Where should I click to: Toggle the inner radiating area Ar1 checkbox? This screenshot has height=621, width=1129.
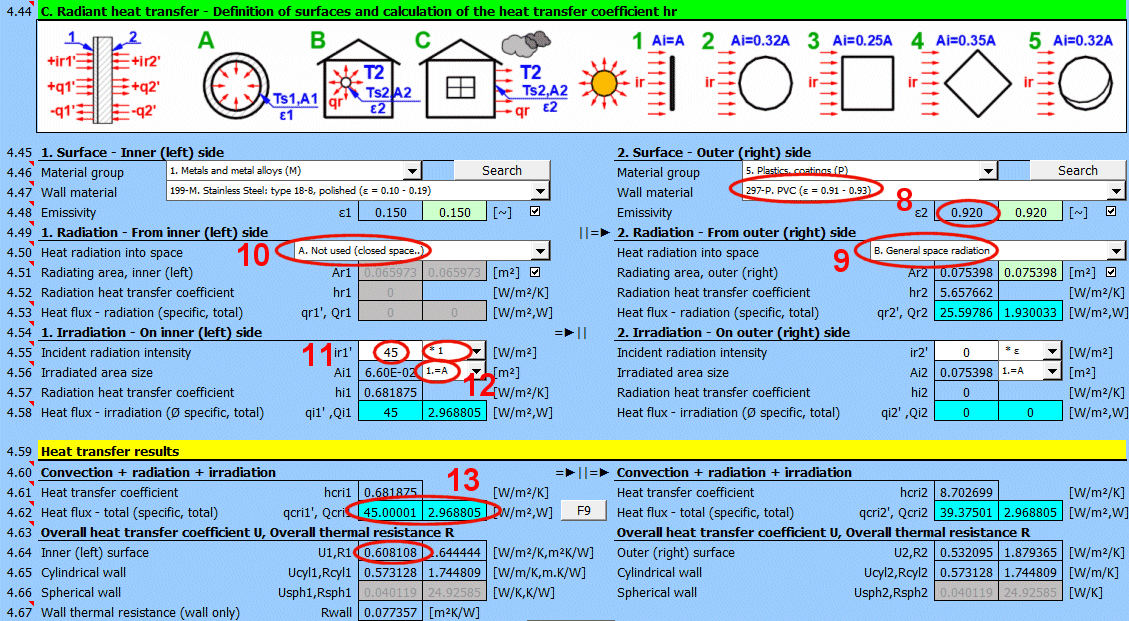(534, 272)
